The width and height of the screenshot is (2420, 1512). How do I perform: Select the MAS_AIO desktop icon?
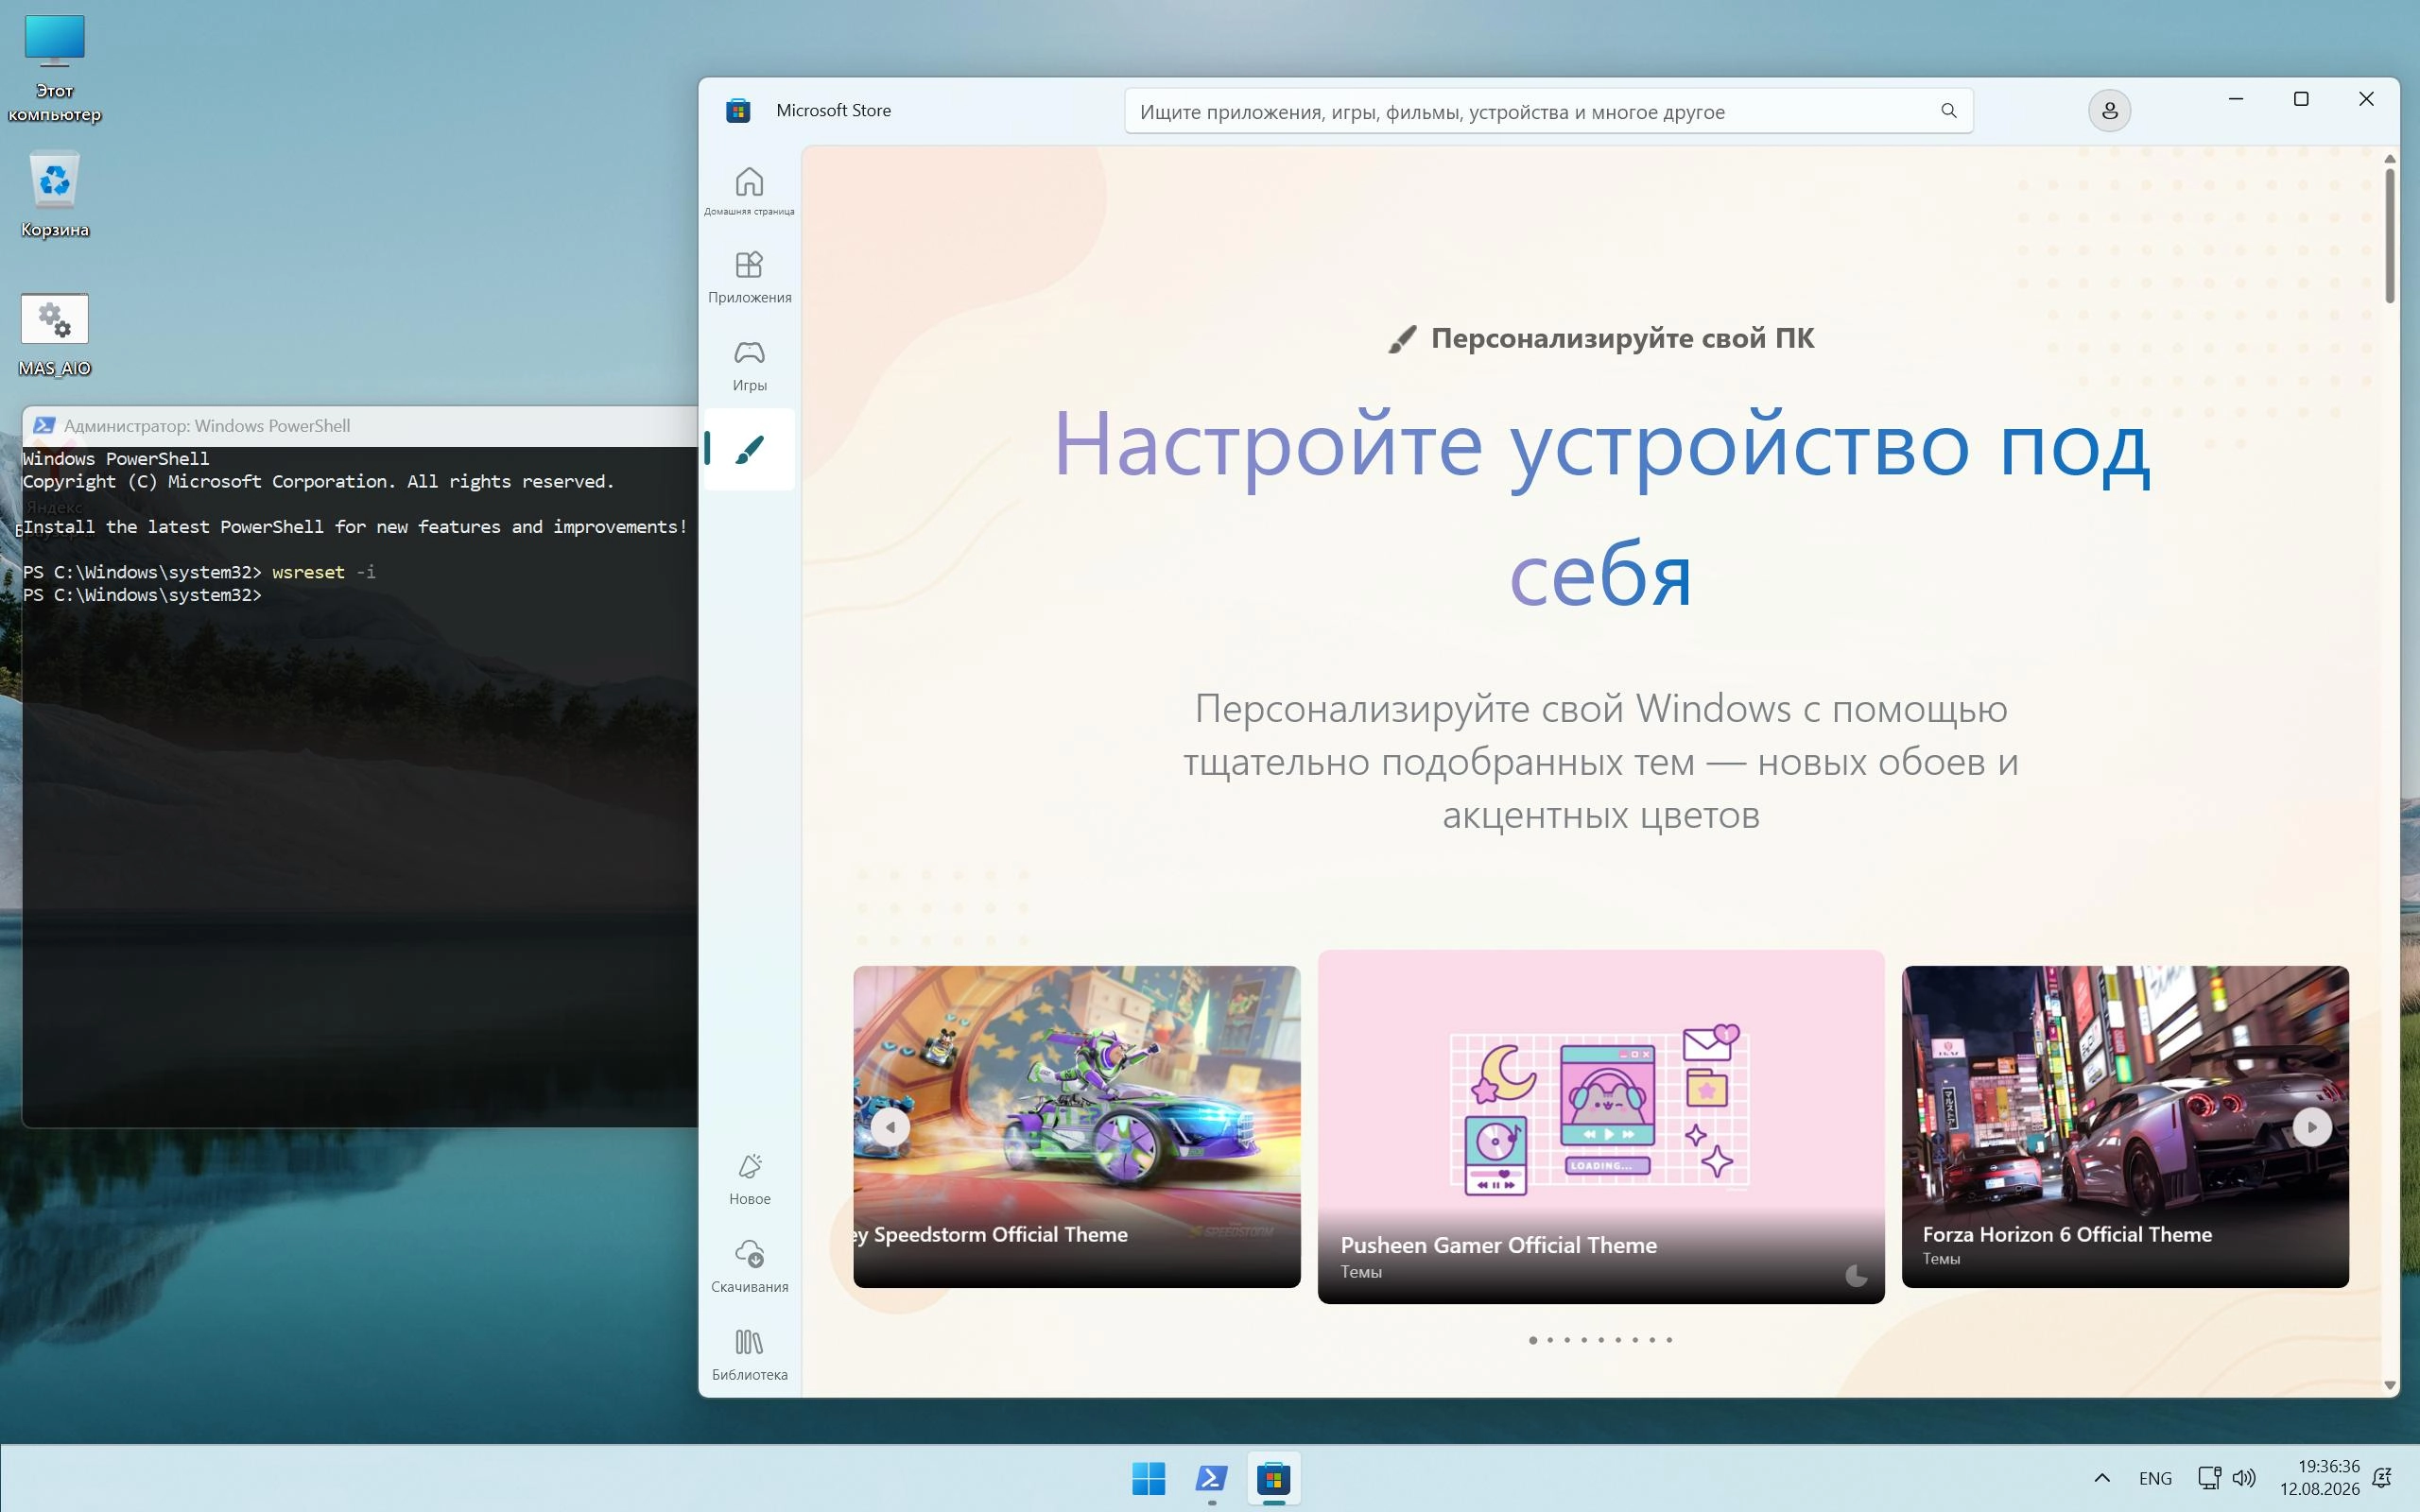(55, 336)
